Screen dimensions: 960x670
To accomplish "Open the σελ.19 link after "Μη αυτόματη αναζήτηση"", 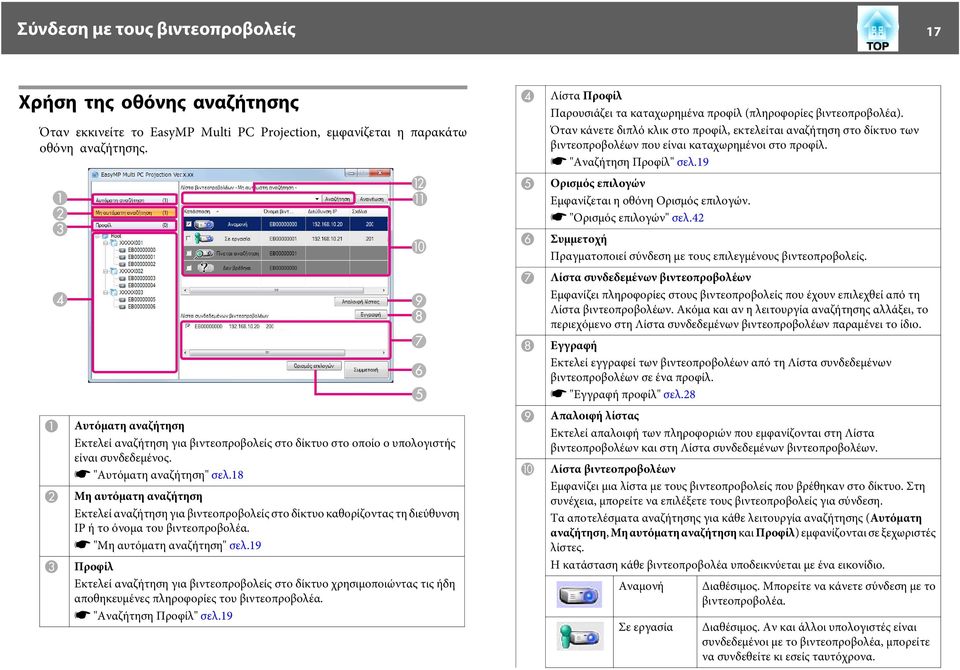I will tap(245, 545).
